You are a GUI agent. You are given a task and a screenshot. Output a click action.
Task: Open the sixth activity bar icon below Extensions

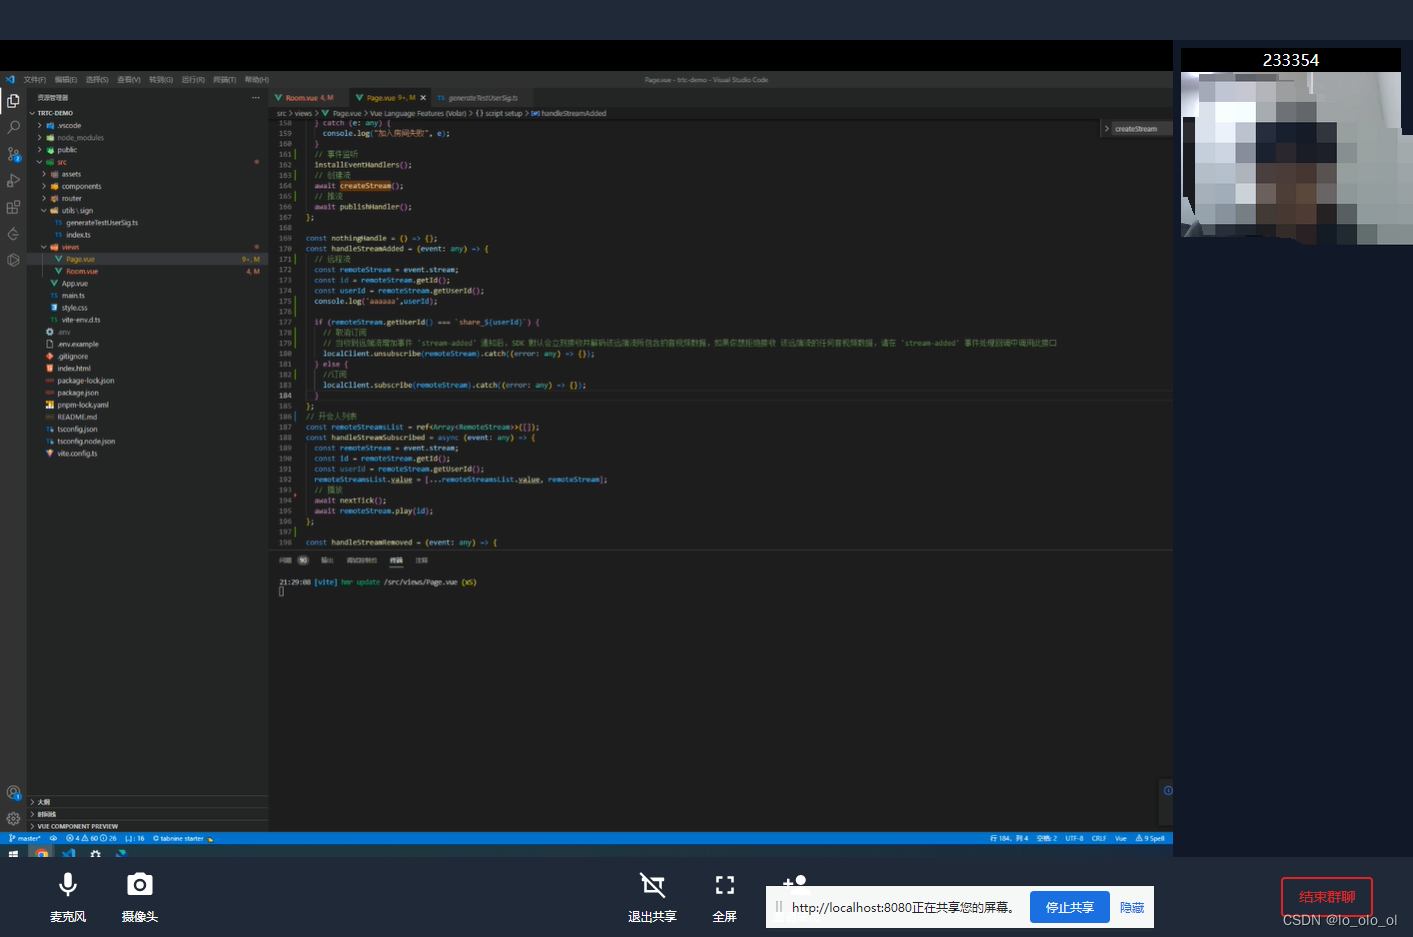13,234
